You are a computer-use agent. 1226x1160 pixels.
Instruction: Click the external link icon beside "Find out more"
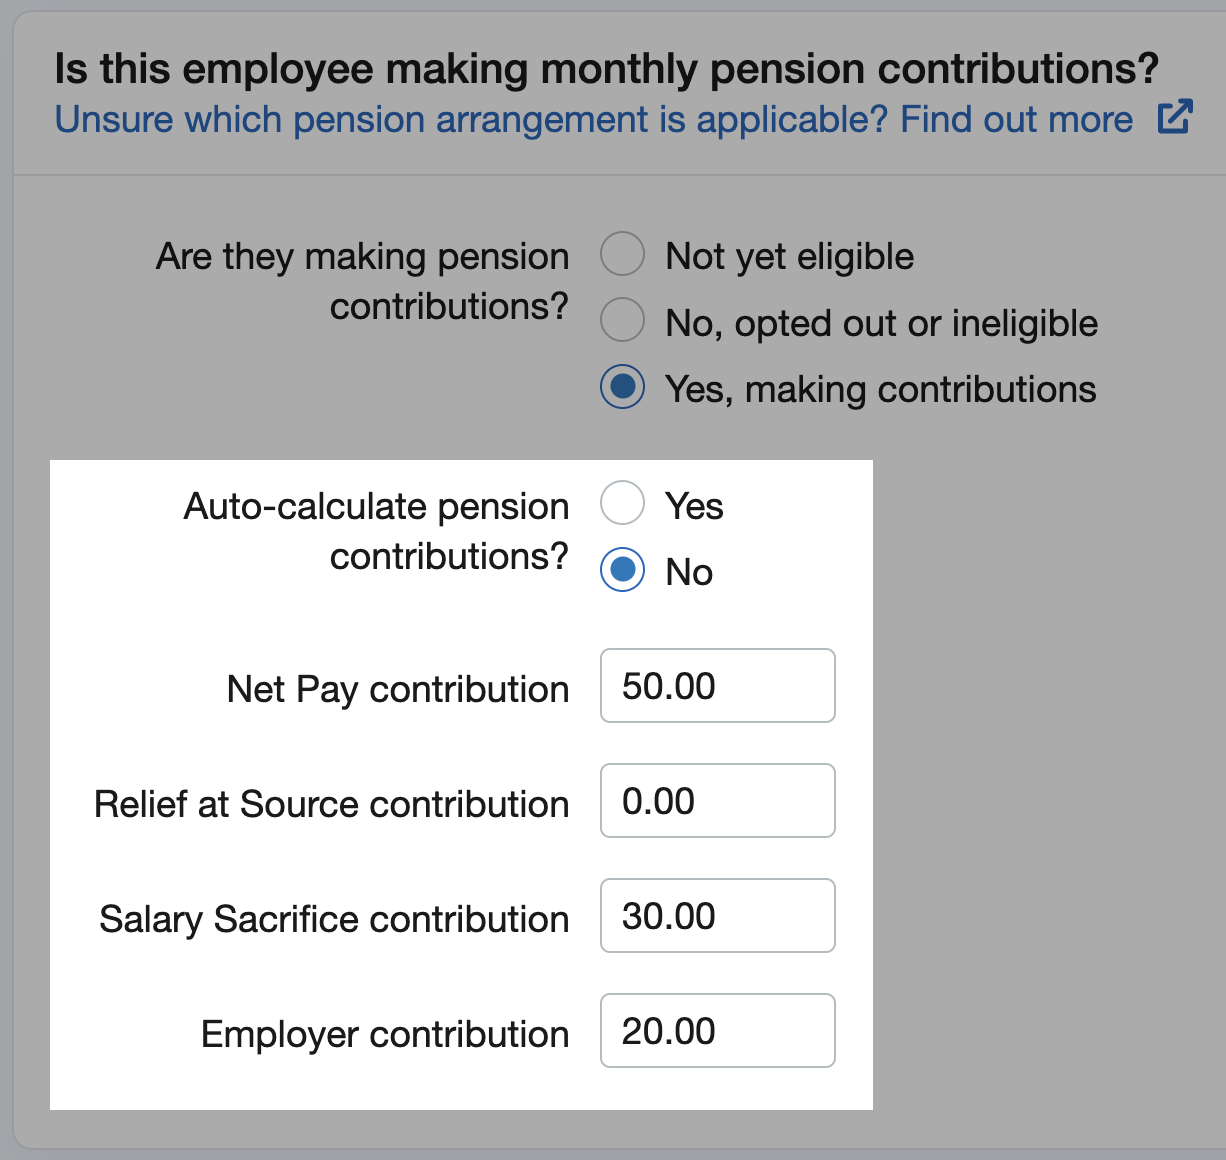(1177, 118)
